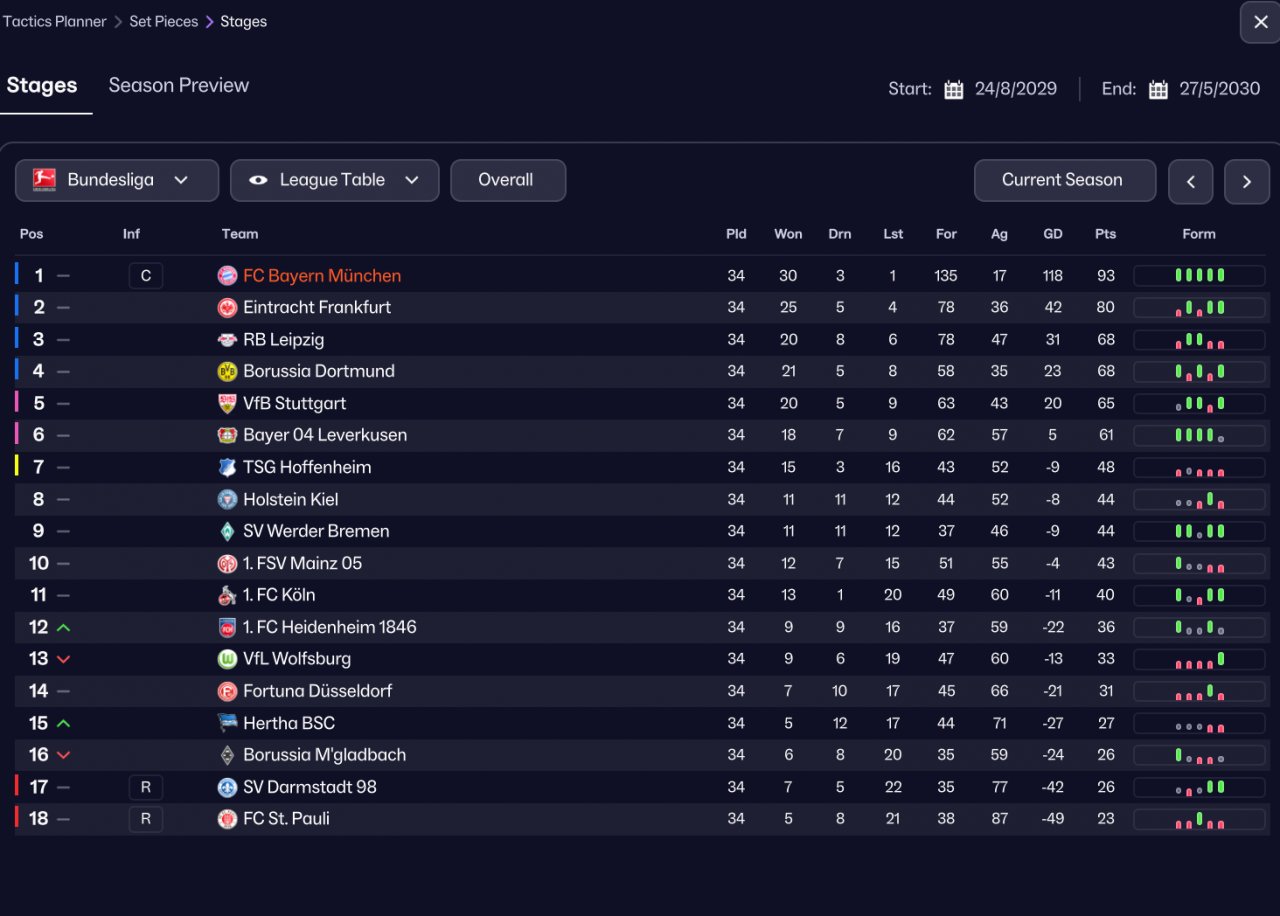Open the End date calendar icon
The height and width of the screenshot is (916, 1280).
pos(1158,89)
